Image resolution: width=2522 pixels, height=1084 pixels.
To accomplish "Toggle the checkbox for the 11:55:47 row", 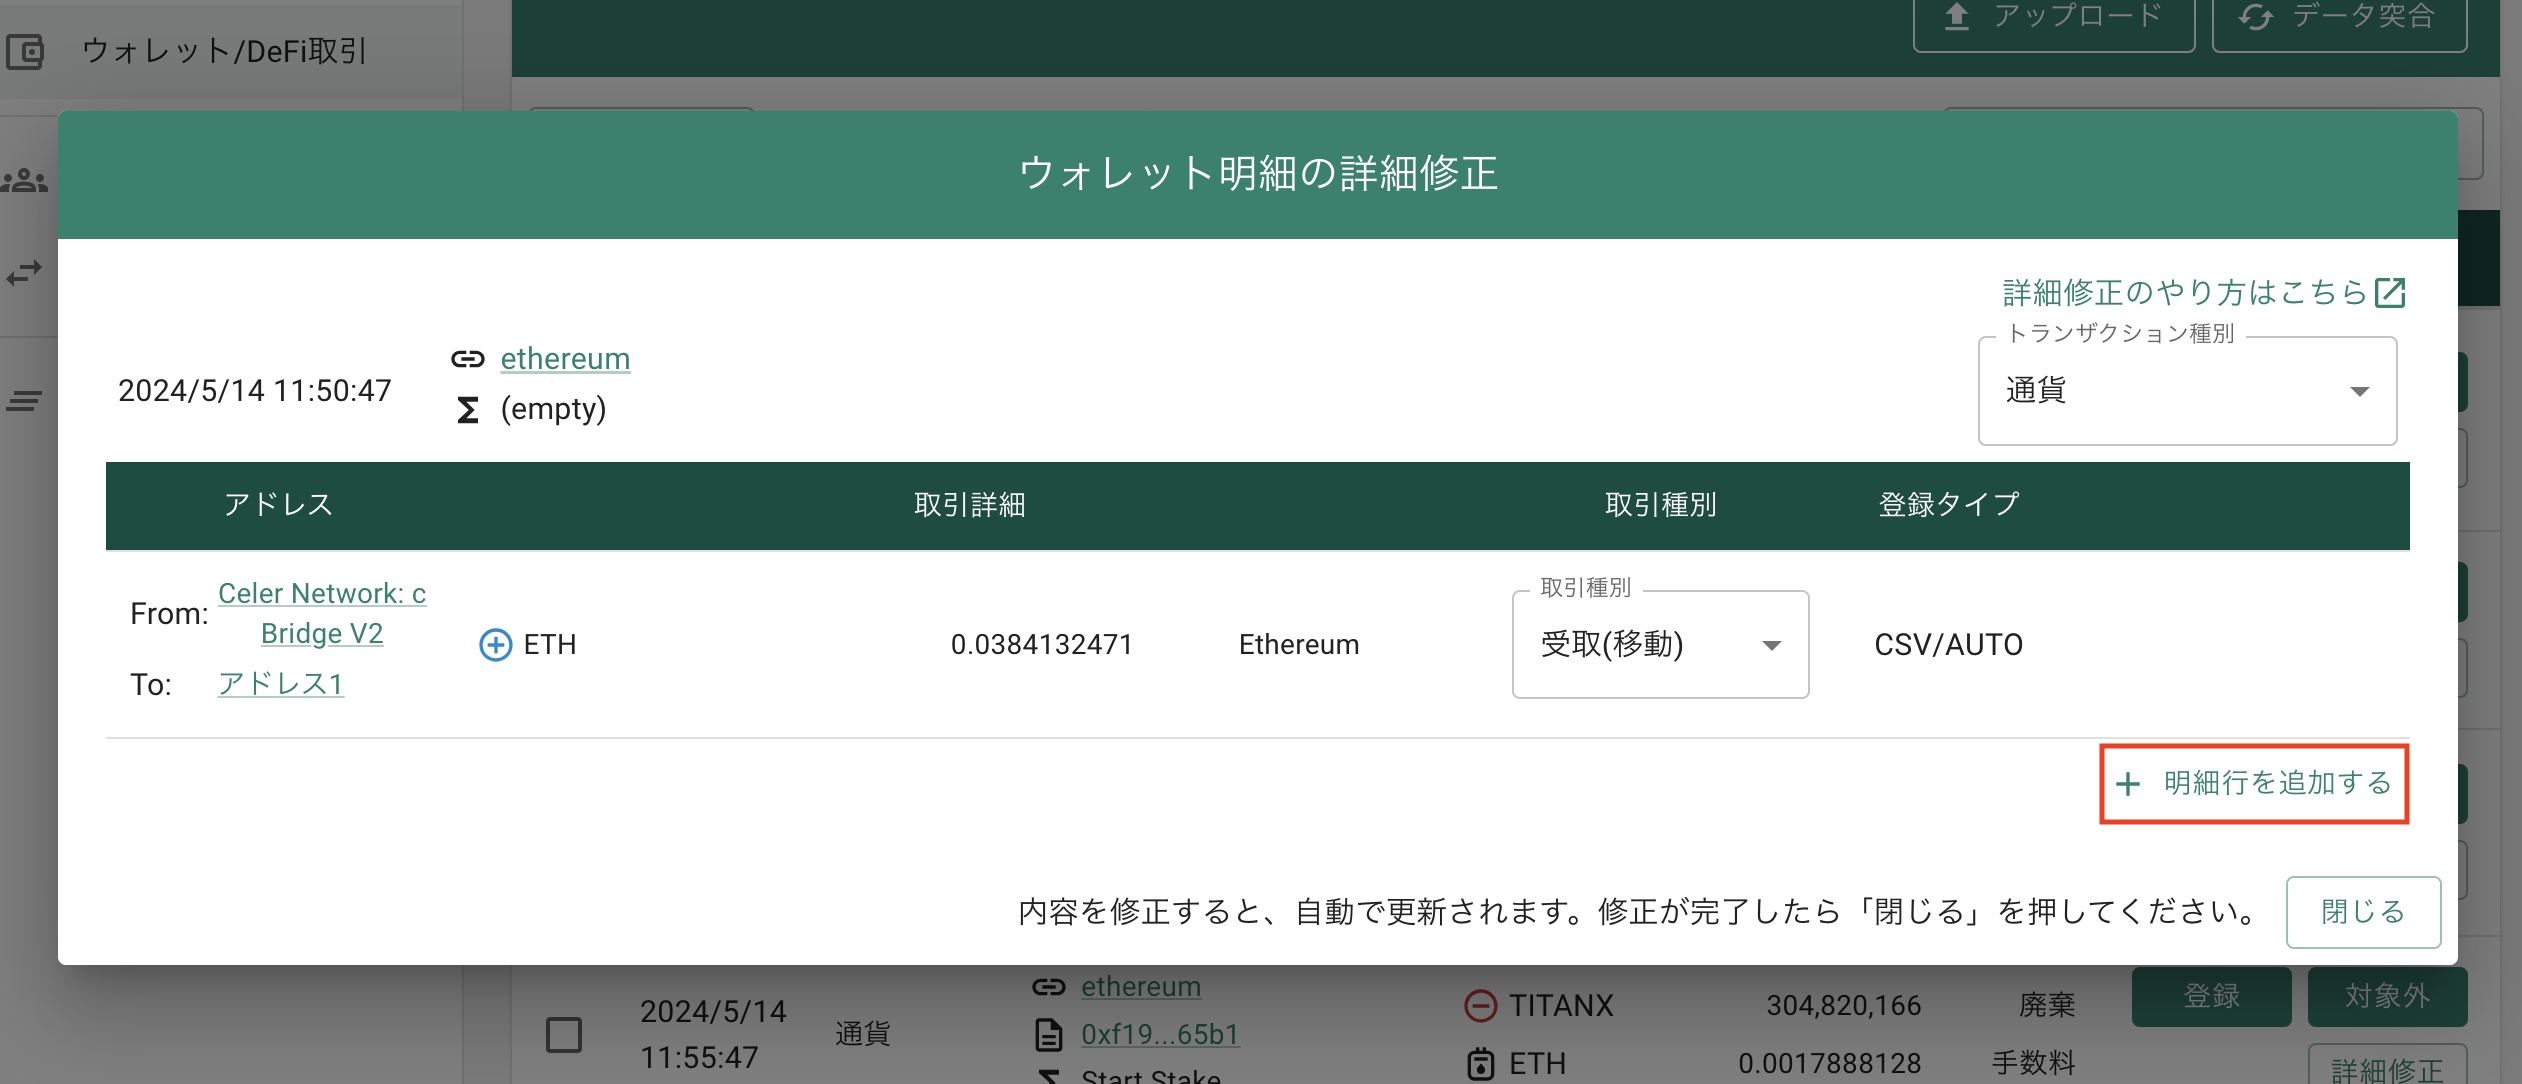I will [x=564, y=1035].
